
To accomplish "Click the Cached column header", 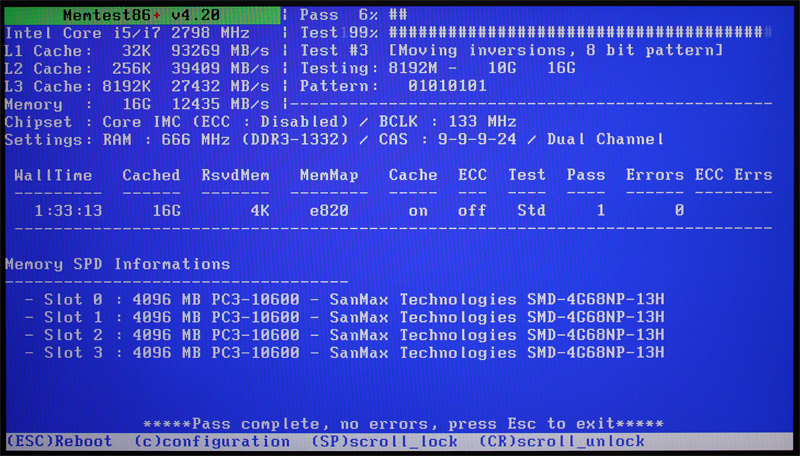I will click(x=152, y=175).
